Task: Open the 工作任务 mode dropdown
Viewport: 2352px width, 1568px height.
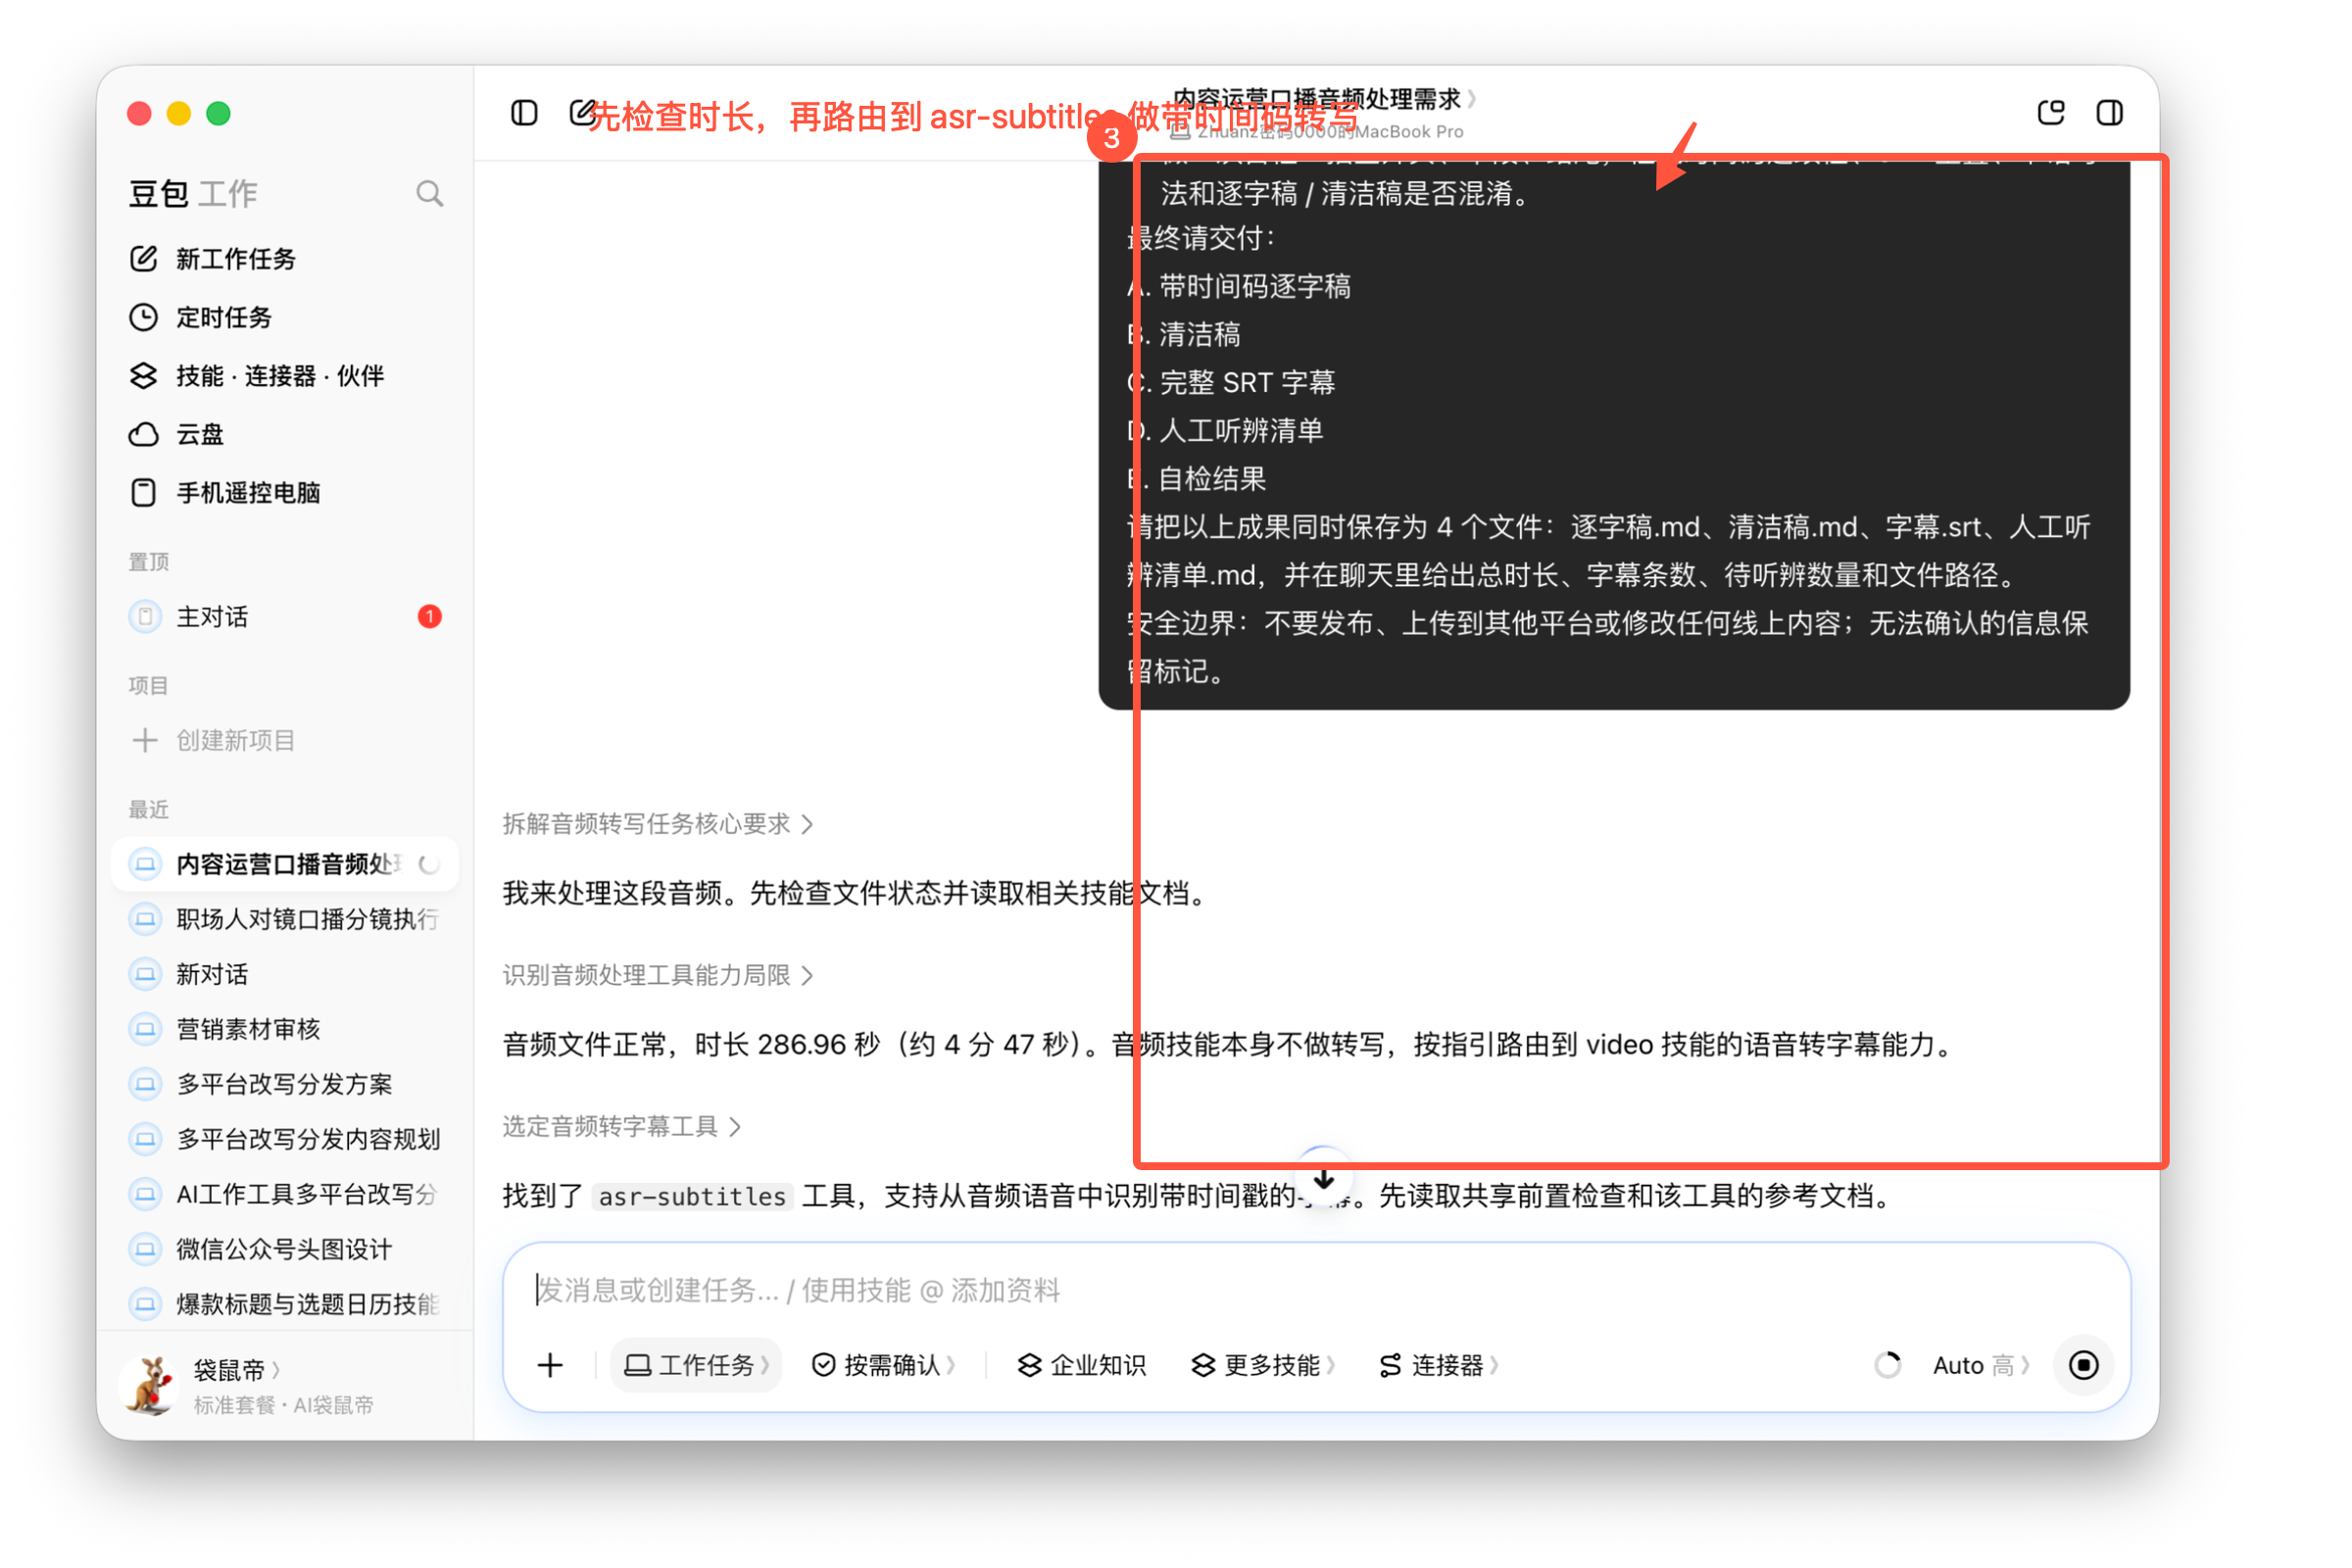Action: click(696, 1365)
